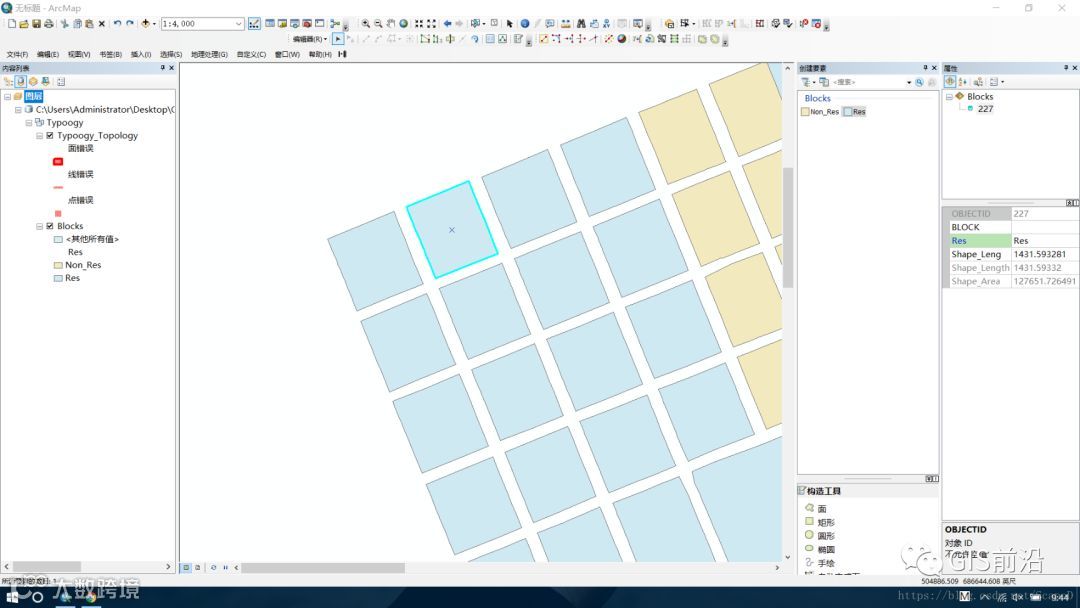
Task: Click the red 面错误 symbol swatch
Action: tap(58, 162)
